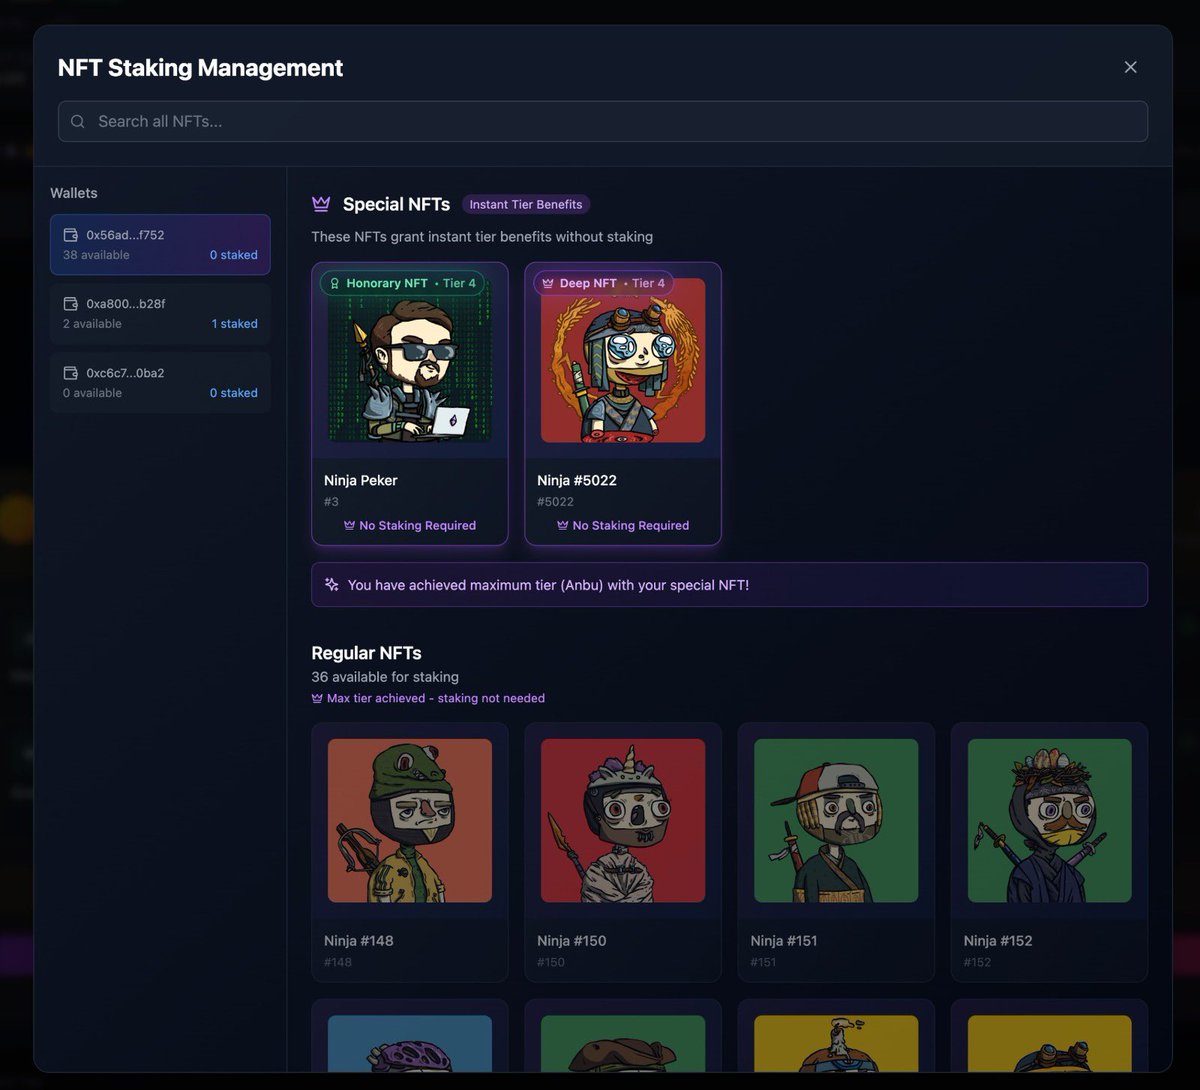Click the magnifying glass search icon
Viewport: 1200px width, 1090px height.
click(78, 121)
